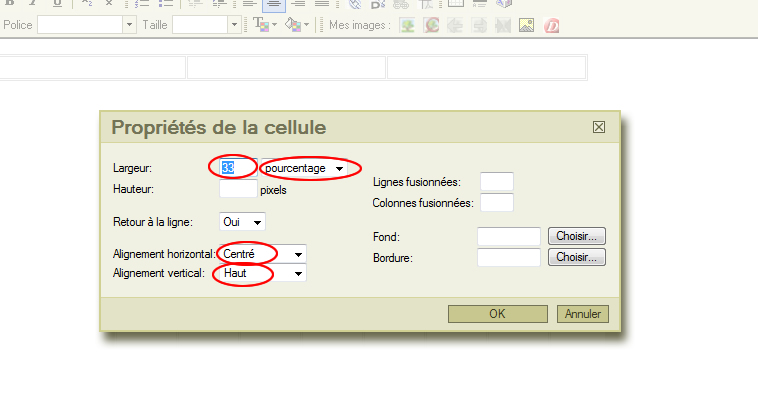The height and width of the screenshot is (414, 758).
Task: Click the text color icon
Action: pyautogui.click(x=261, y=25)
